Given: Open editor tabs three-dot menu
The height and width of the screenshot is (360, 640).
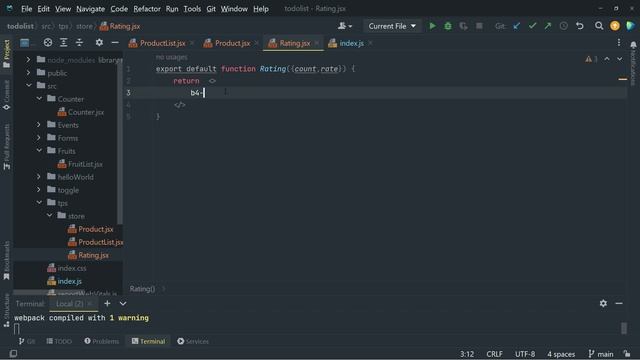Looking at the screenshot, I should (x=619, y=42).
